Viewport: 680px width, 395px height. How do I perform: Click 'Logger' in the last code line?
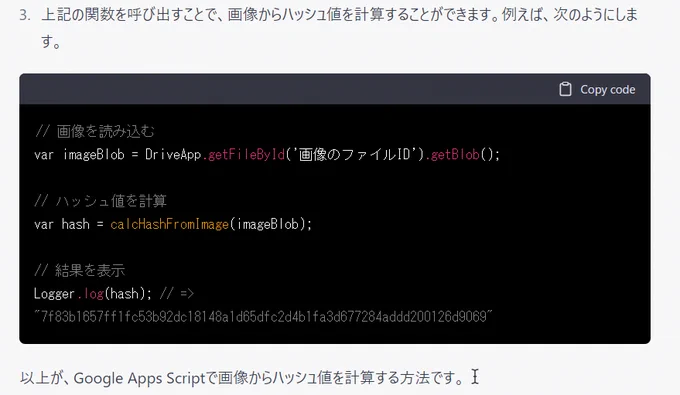point(54,294)
